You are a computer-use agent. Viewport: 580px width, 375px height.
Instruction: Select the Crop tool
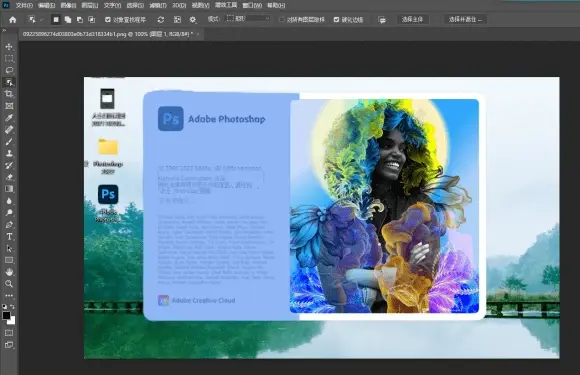point(9,94)
